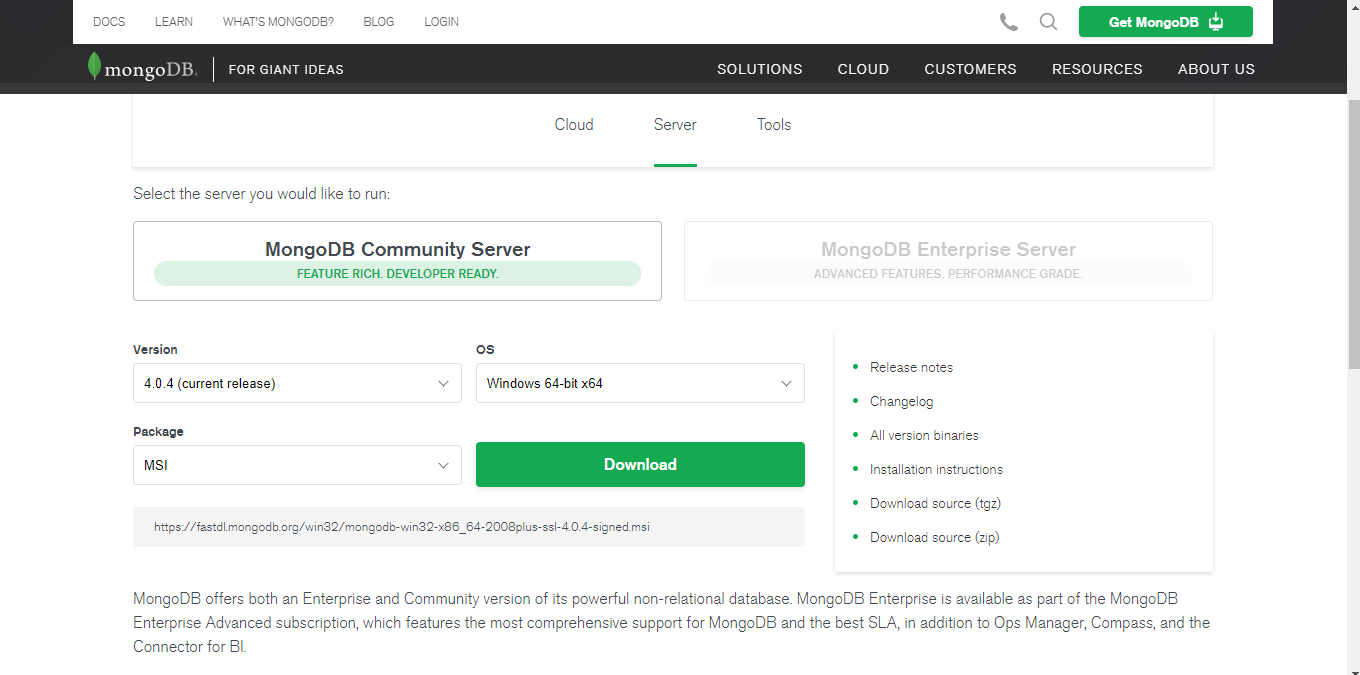The height and width of the screenshot is (675, 1360).
Task: Open the RESOURCES navigation menu
Action: coord(1097,69)
